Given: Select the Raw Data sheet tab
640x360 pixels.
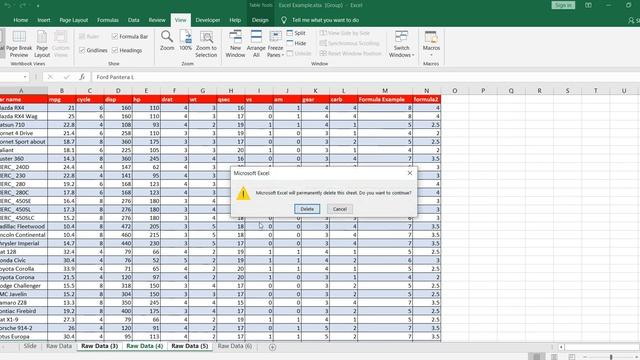Looking at the screenshot, I should pyautogui.click(x=59, y=346).
